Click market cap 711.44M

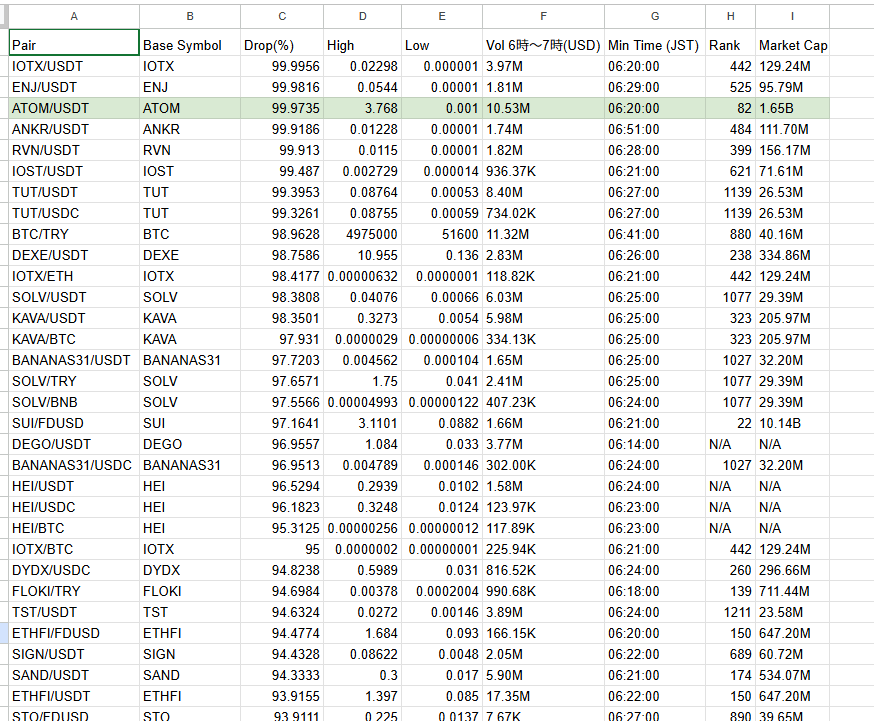792,591
